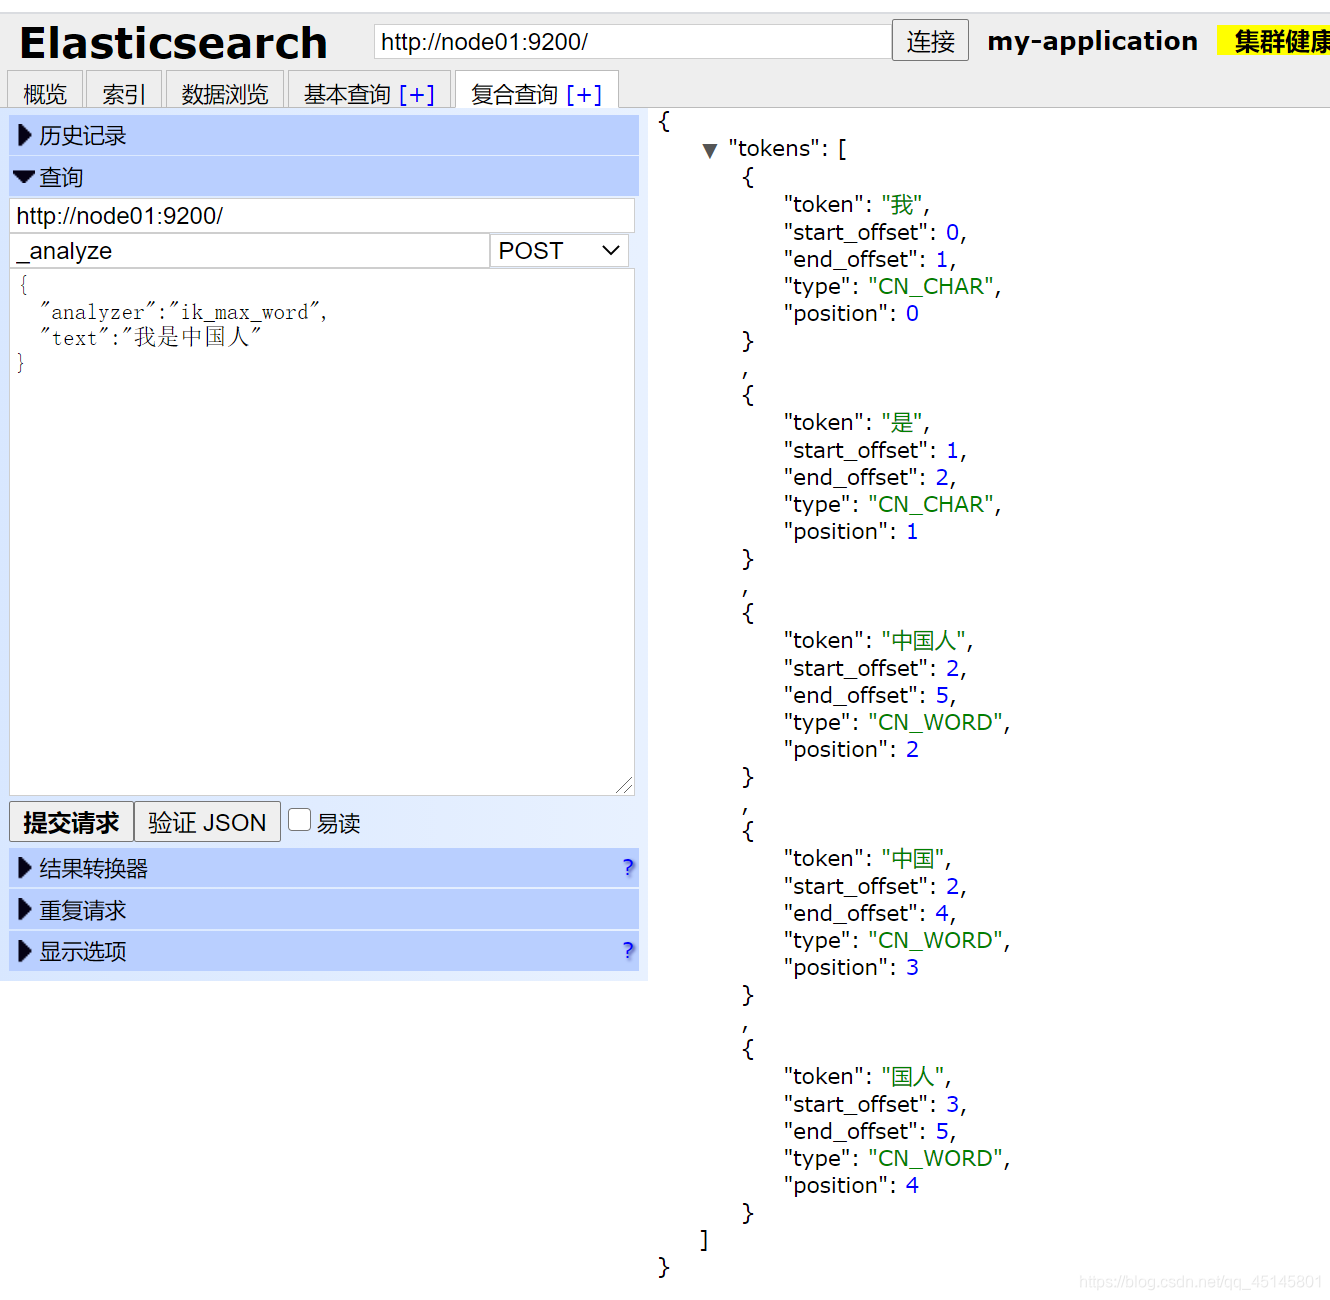Click inside the JSON request body textarea

pyautogui.click(x=322, y=532)
